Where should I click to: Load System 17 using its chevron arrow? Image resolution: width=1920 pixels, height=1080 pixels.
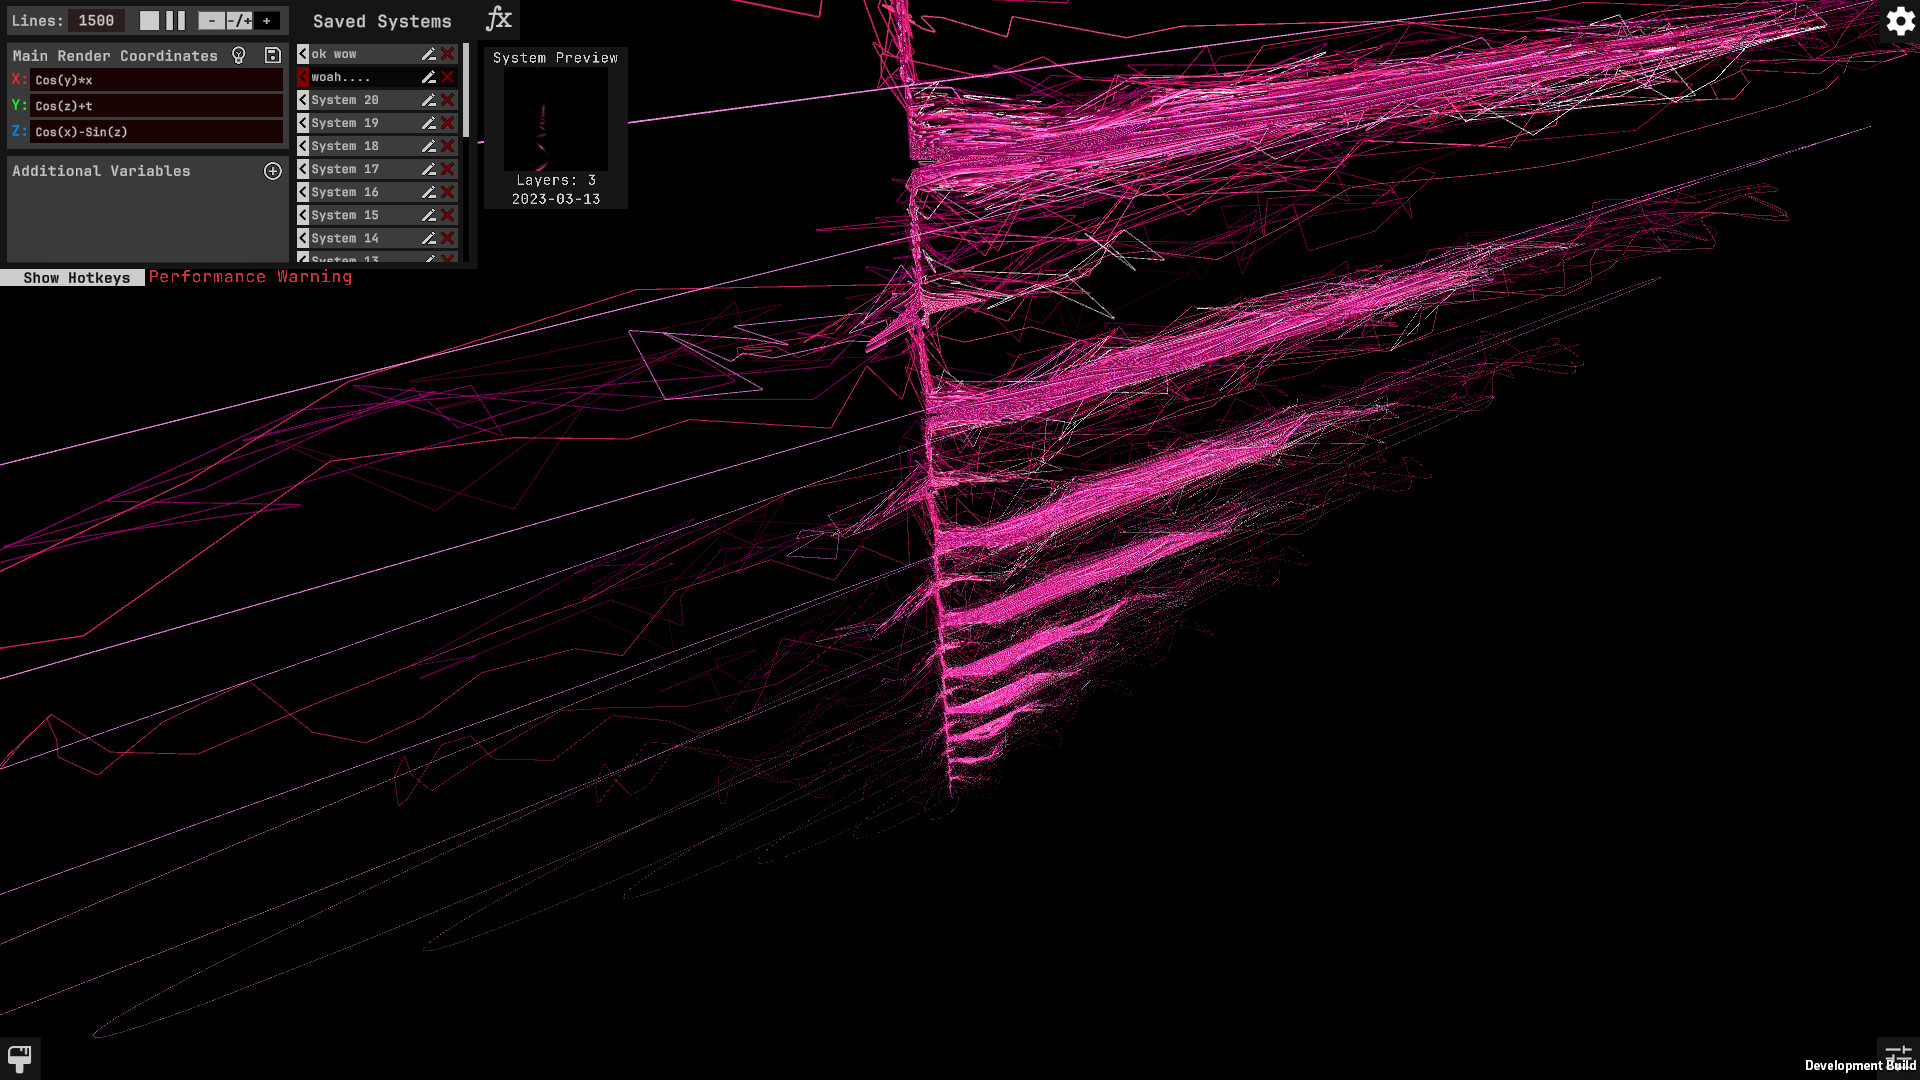[x=303, y=169]
